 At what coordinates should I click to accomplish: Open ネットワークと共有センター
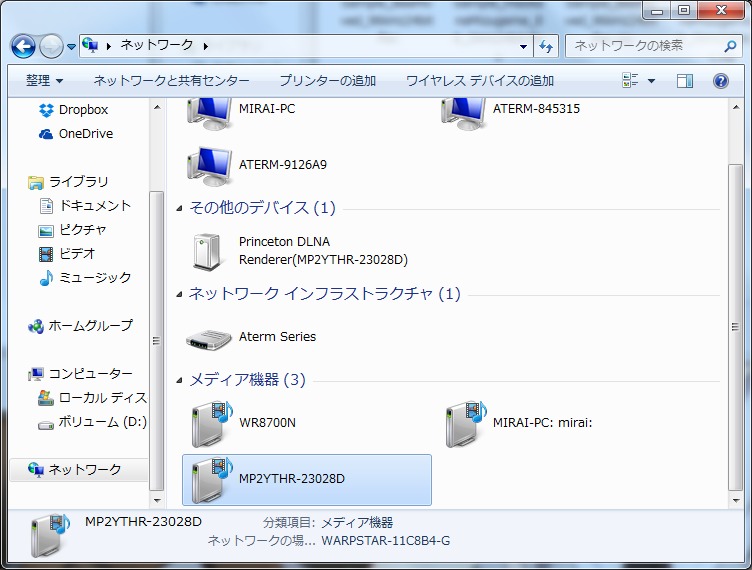click(171, 81)
